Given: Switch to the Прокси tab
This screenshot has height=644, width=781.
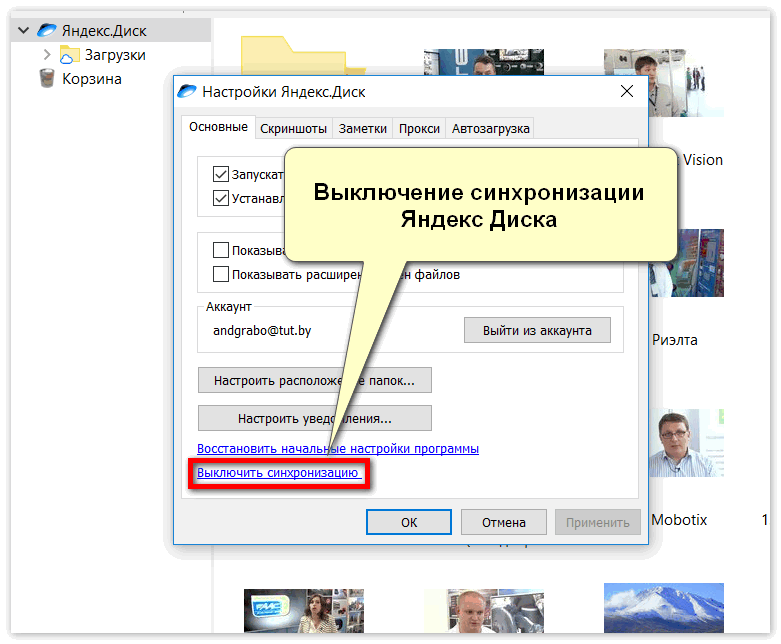Looking at the screenshot, I should 419,129.
